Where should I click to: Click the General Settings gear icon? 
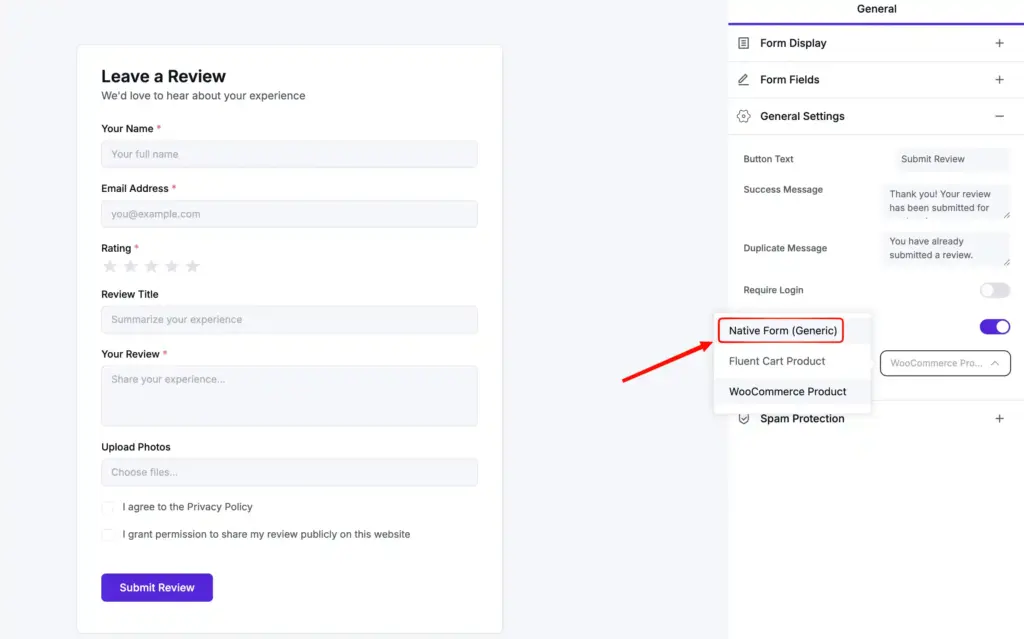click(x=742, y=116)
